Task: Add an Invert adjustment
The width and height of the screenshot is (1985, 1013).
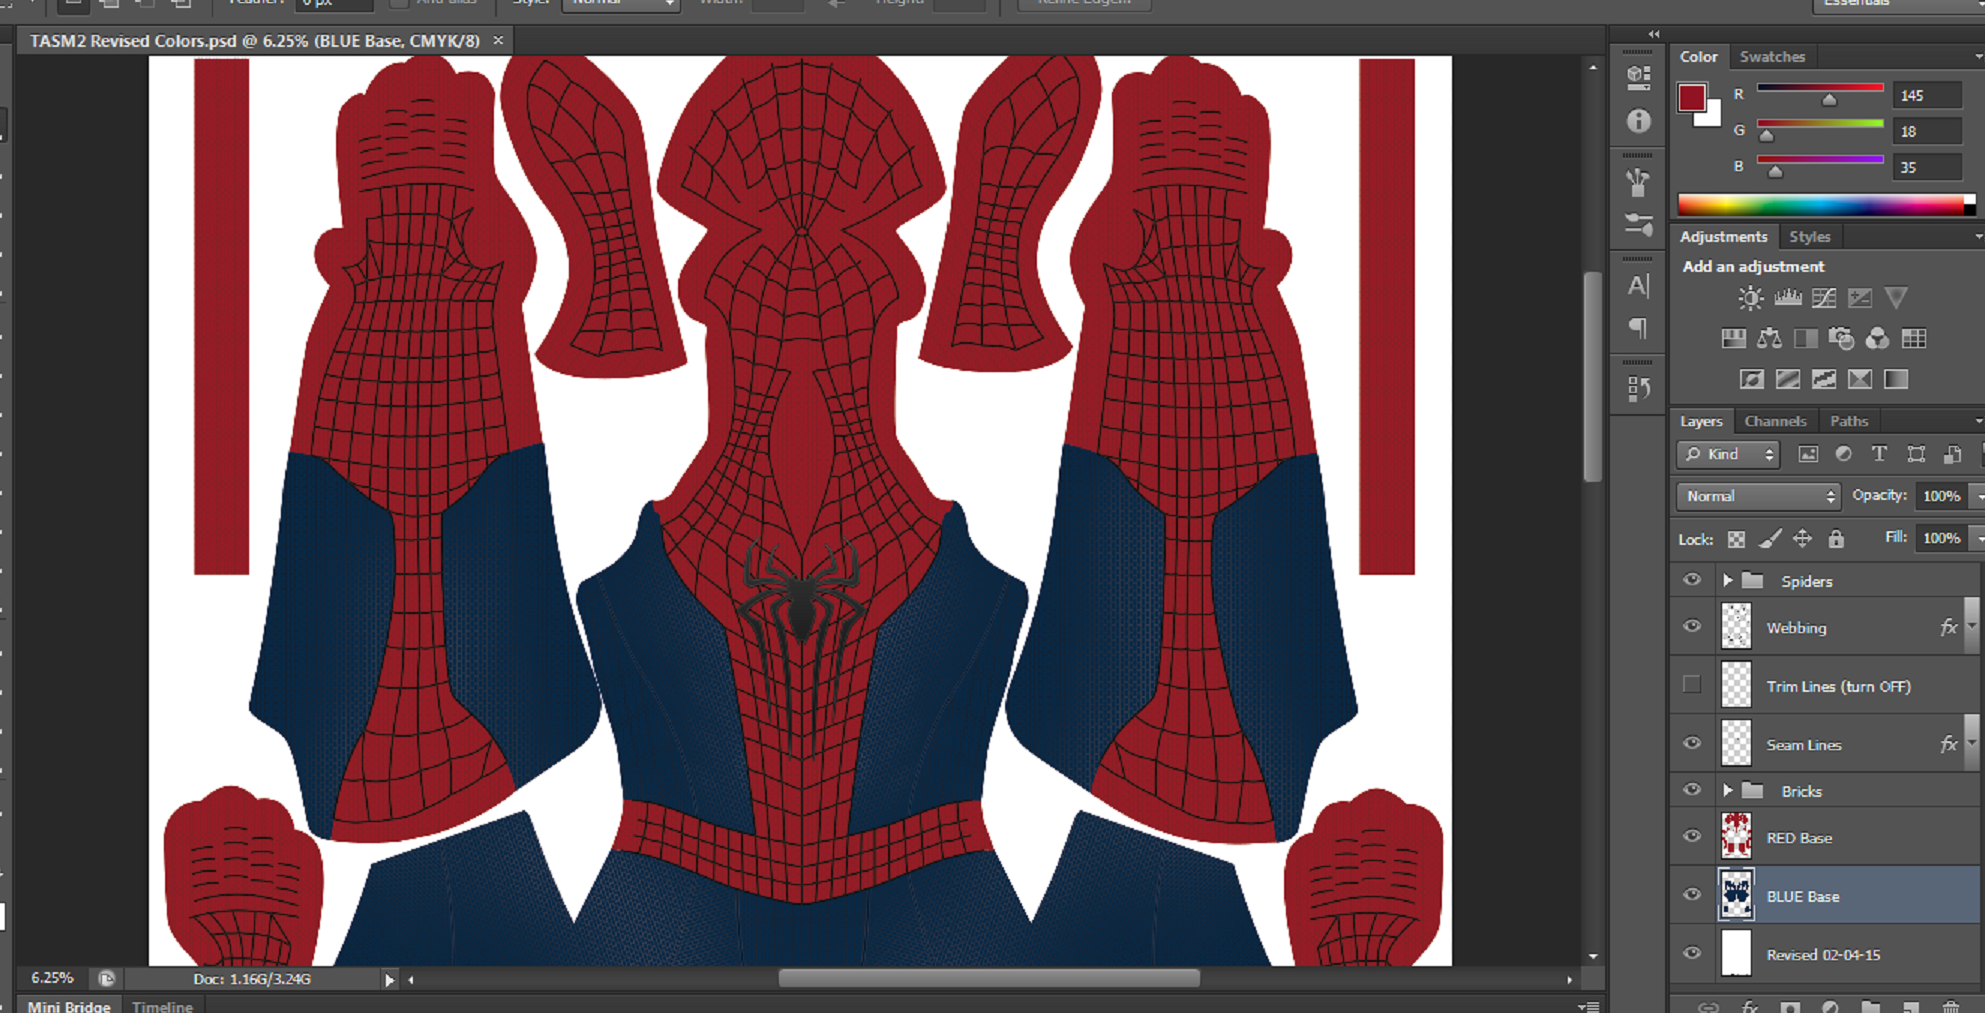Action: click(1752, 379)
